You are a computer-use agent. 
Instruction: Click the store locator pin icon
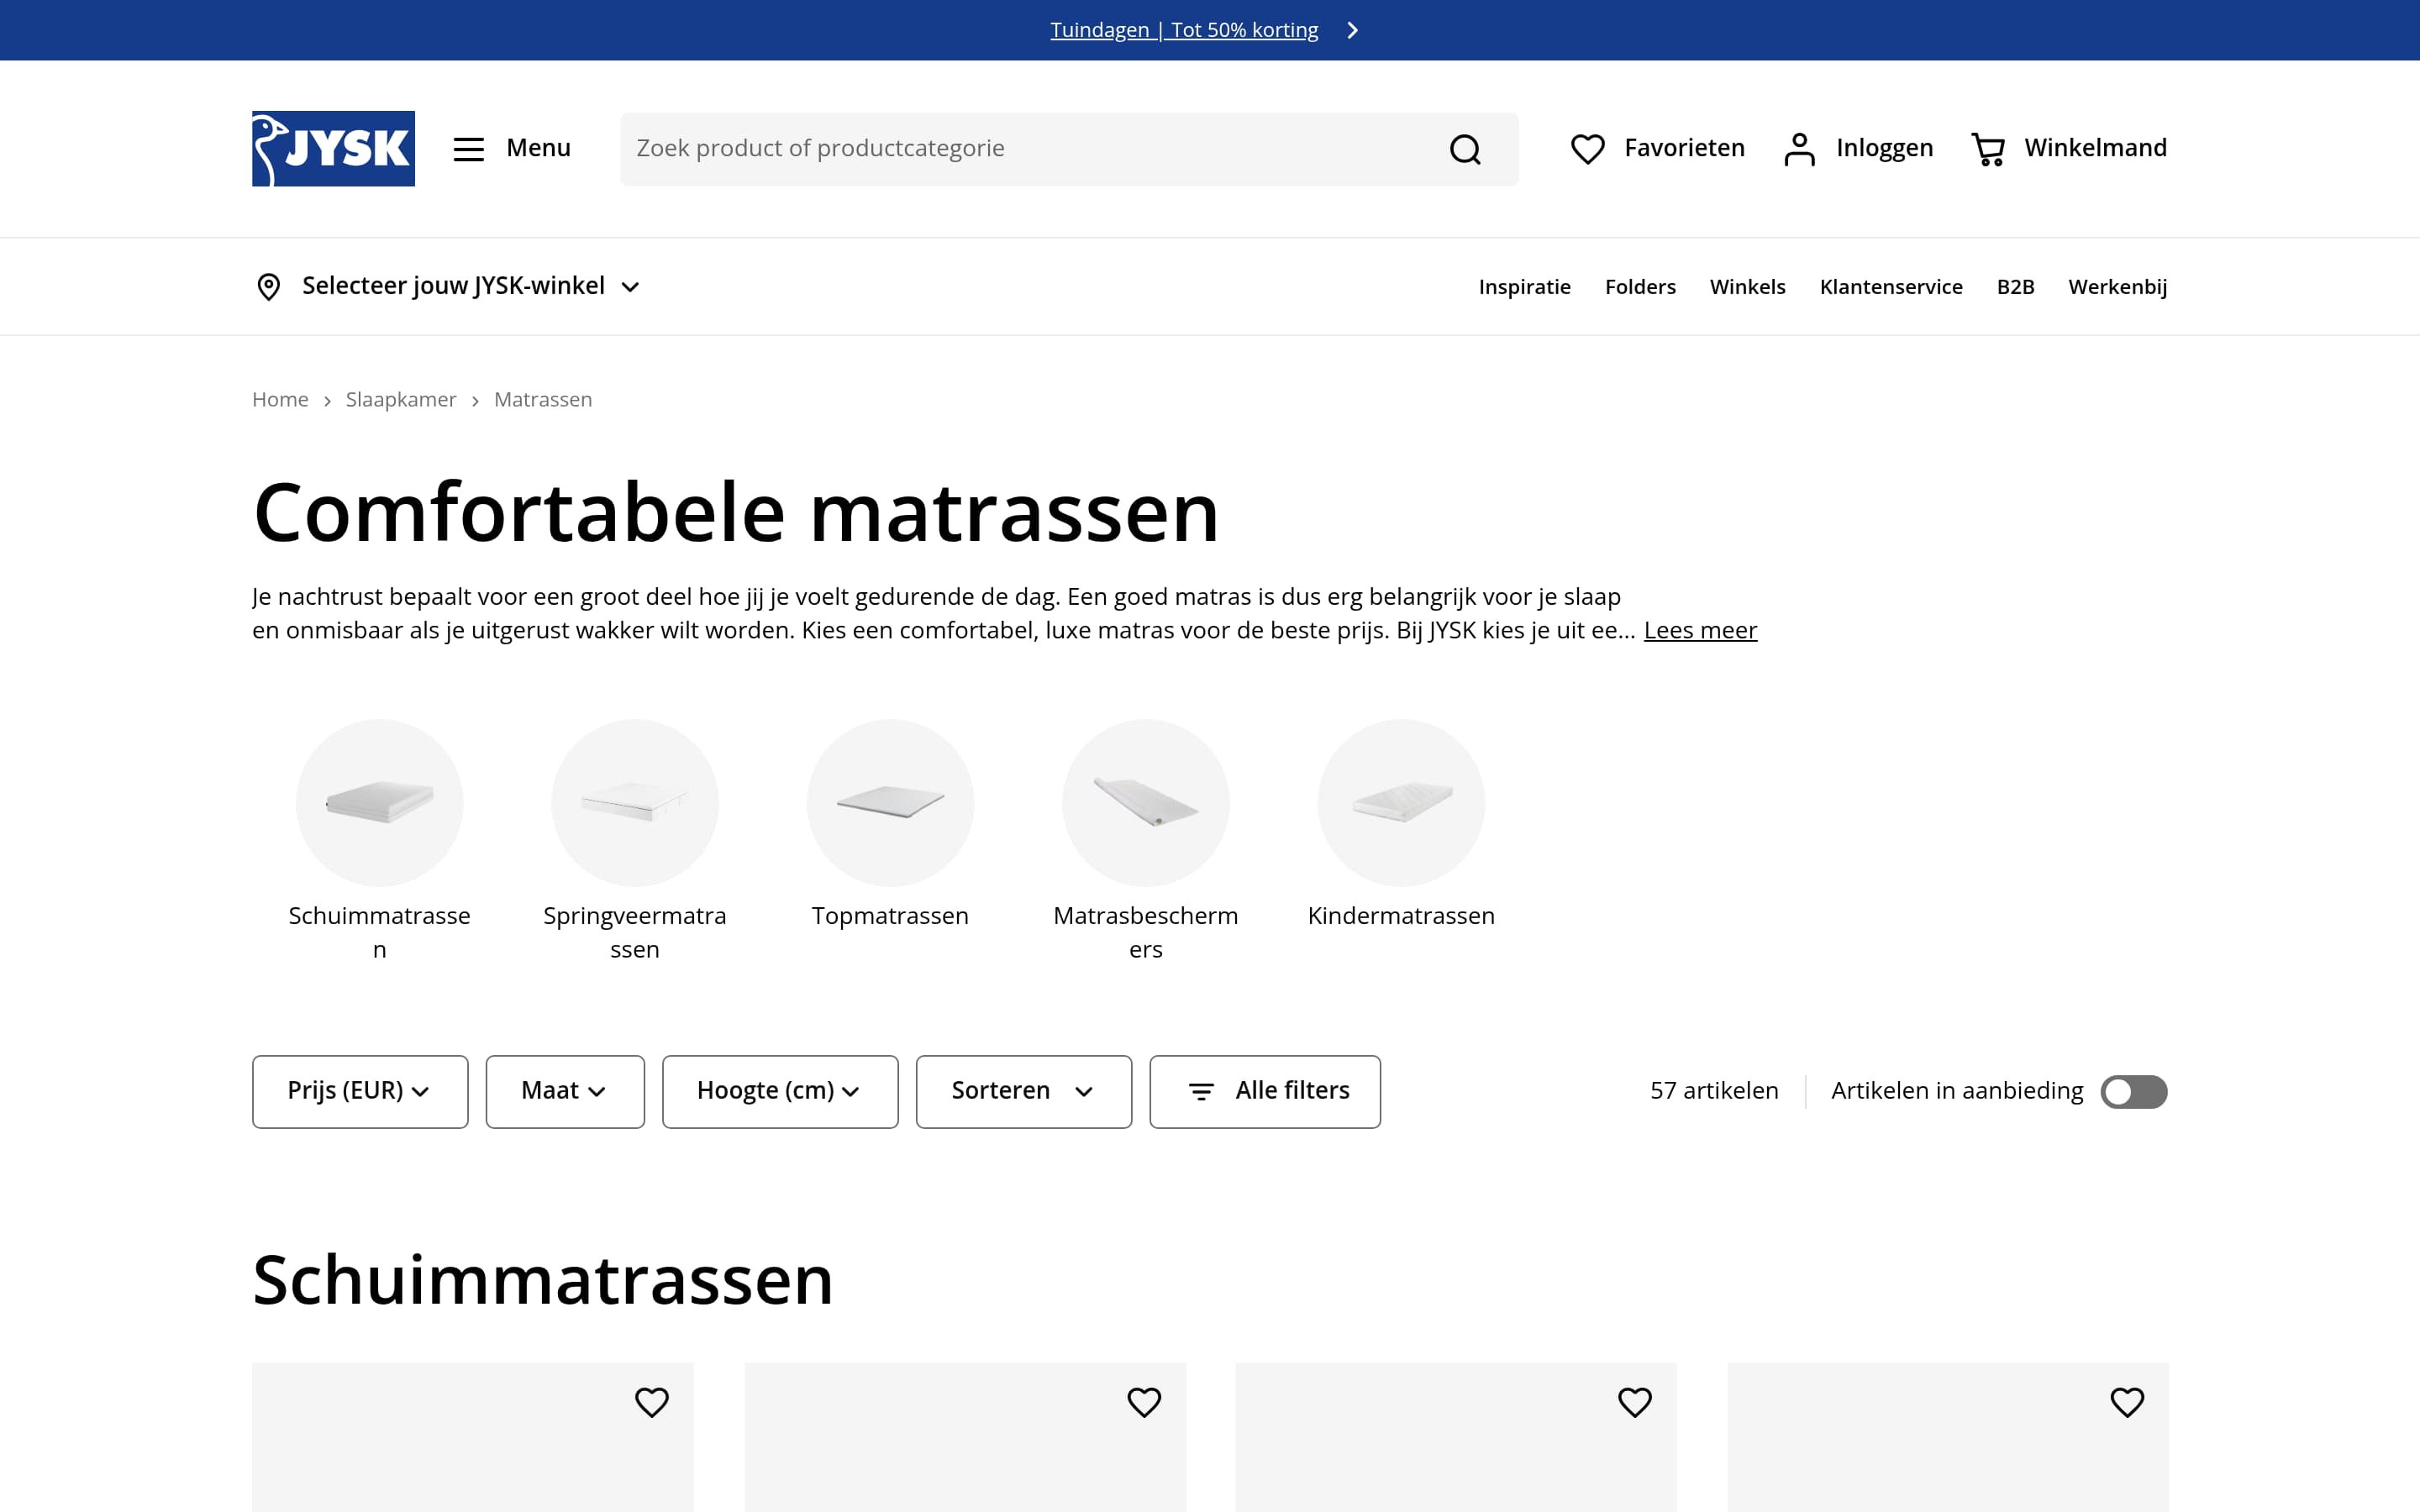coord(267,286)
